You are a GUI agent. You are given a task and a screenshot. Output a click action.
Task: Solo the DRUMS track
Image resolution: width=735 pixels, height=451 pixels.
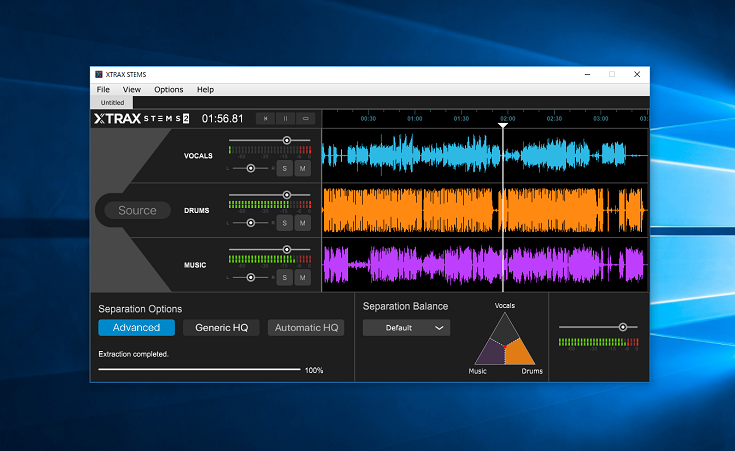[x=285, y=223]
